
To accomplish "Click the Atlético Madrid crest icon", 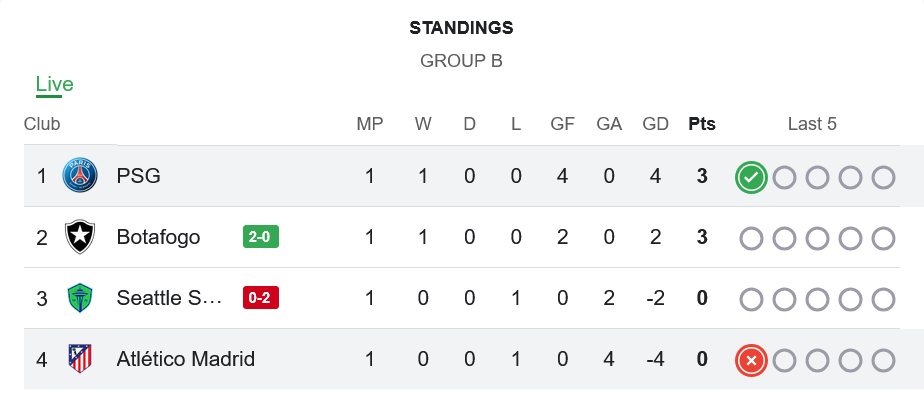I will click(80, 359).
